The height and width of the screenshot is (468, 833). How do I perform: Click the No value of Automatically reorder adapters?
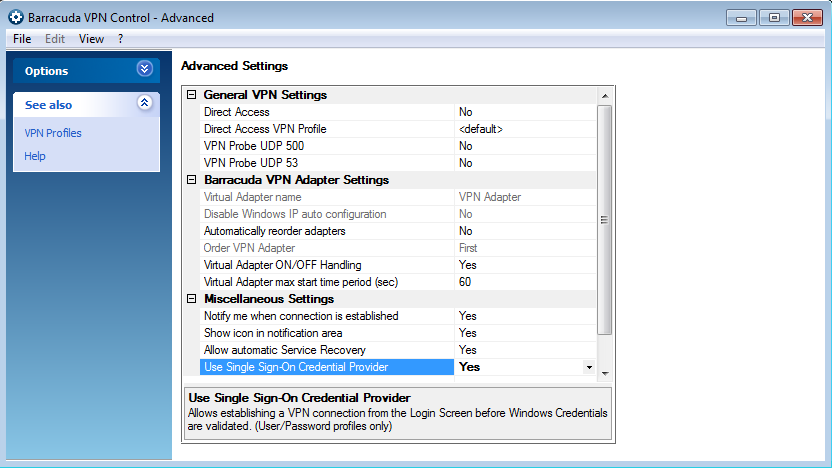coord(465,231)
